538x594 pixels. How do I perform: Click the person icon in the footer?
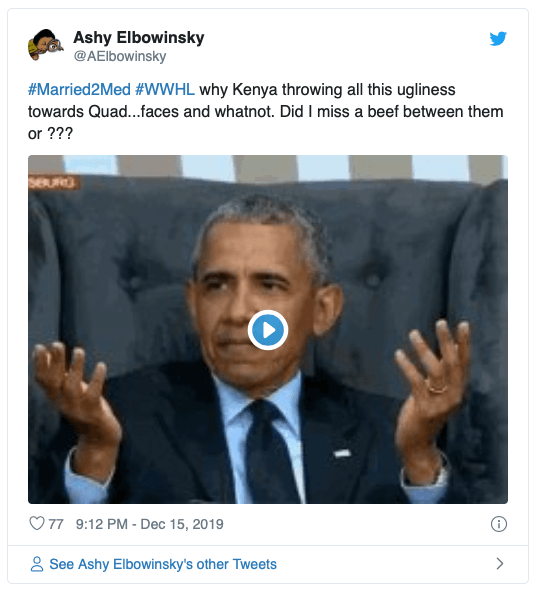coord(37,564)
